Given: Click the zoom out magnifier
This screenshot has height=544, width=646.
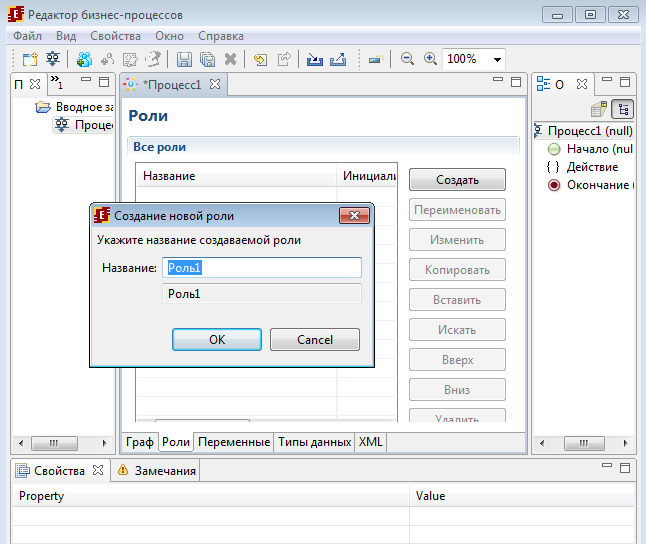Looking at the screenshot, I should 407,59.
